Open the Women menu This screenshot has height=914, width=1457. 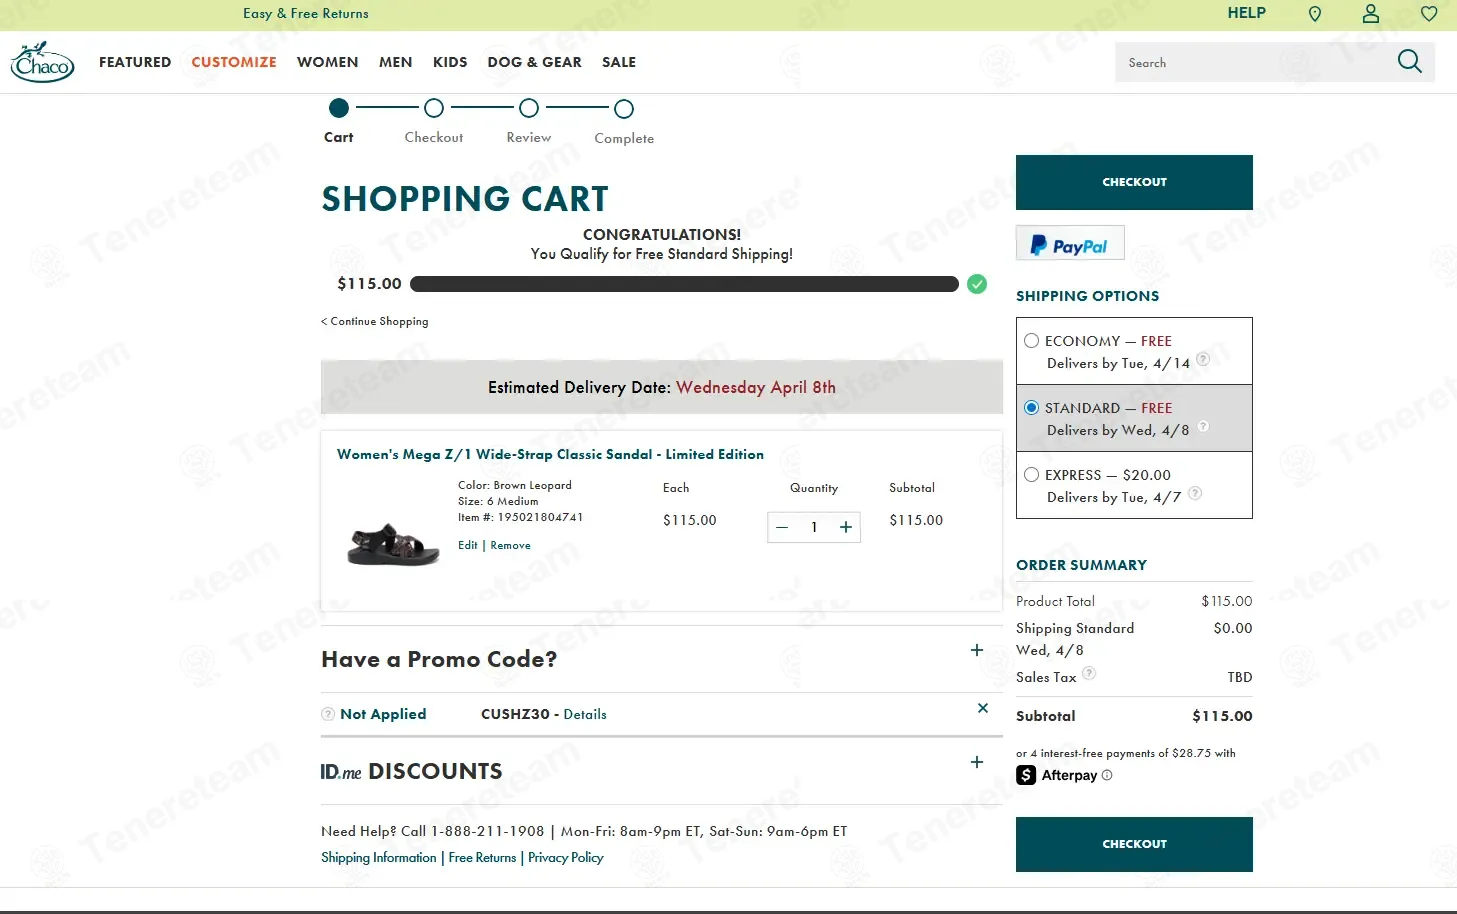327,62
